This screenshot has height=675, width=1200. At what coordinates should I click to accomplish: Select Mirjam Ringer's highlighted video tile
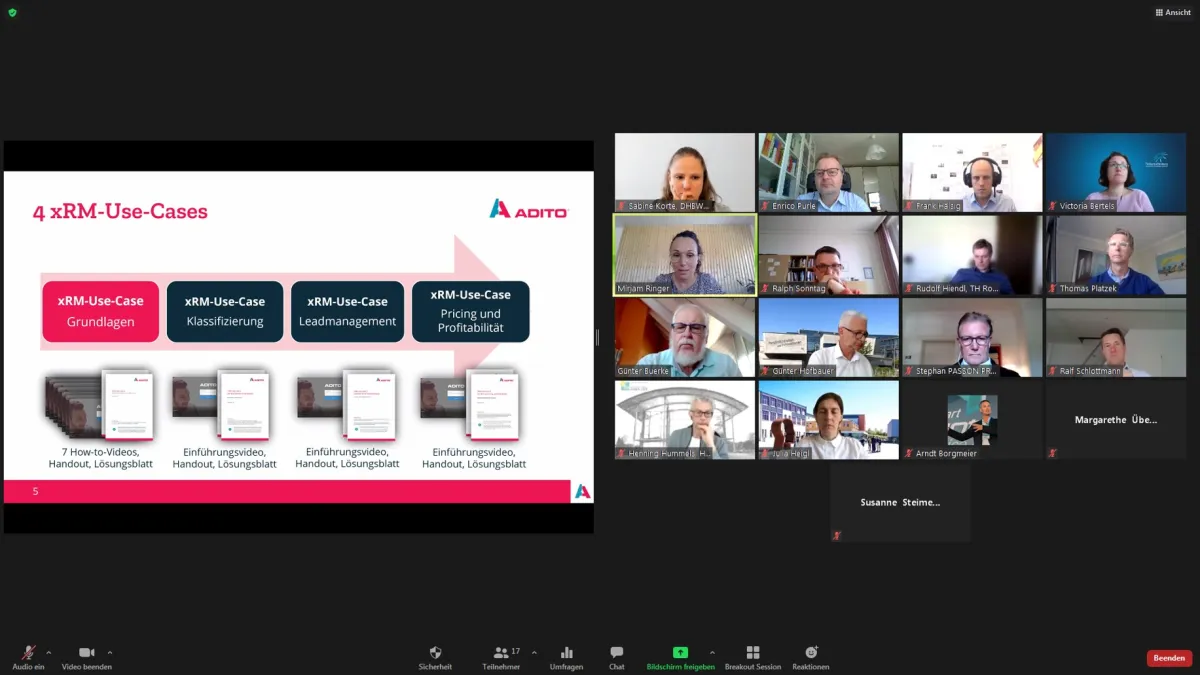[x=685, y=255]
